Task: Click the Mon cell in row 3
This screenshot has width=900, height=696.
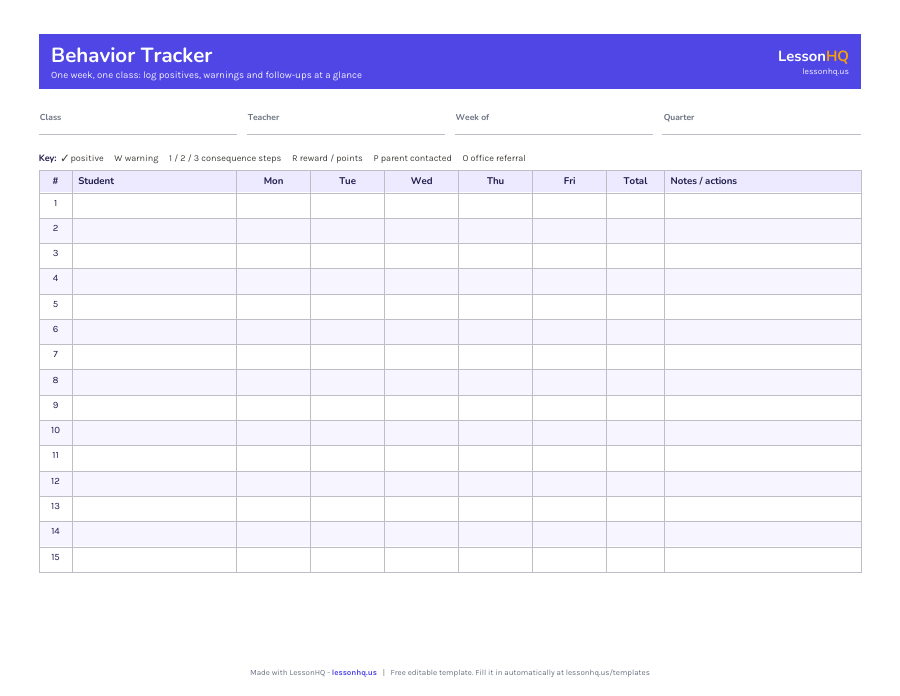Action: [273, 256]
